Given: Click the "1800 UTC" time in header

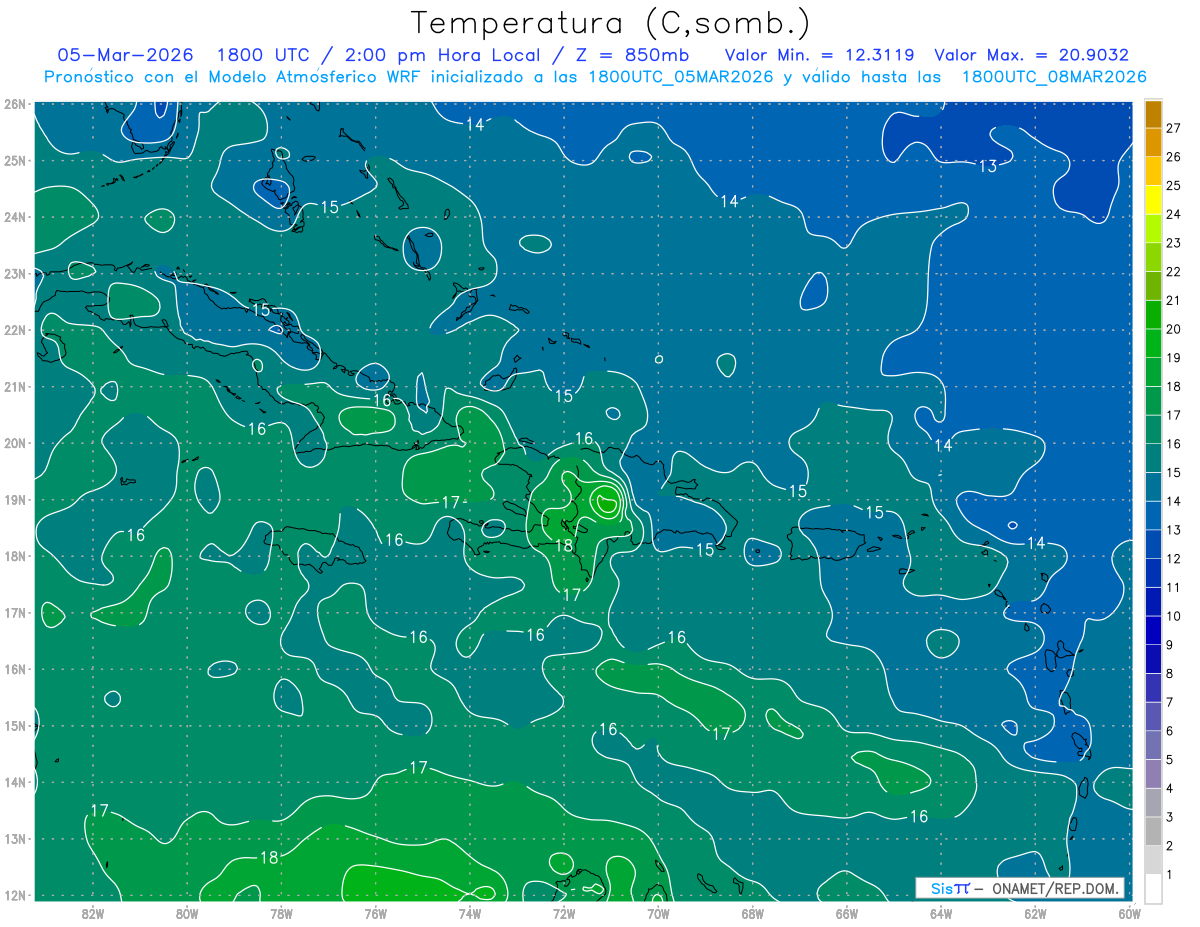Looking at the screenshot, I should tap(263, 55).
